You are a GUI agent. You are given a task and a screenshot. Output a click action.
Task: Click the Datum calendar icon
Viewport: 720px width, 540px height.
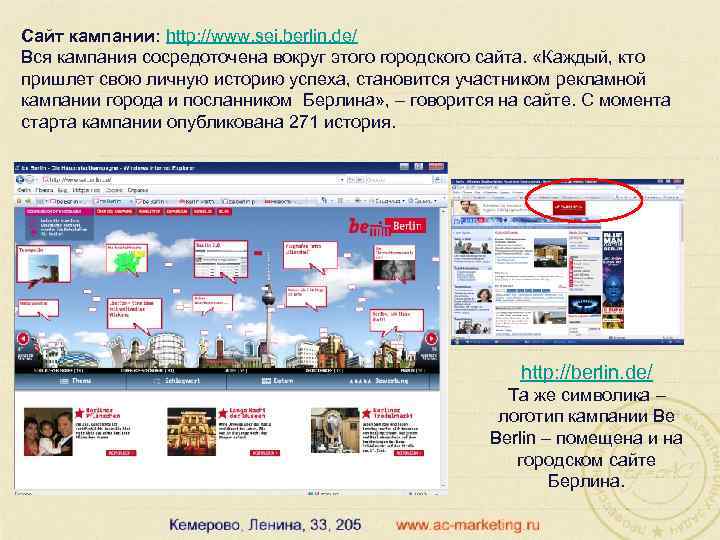point(266,381)
